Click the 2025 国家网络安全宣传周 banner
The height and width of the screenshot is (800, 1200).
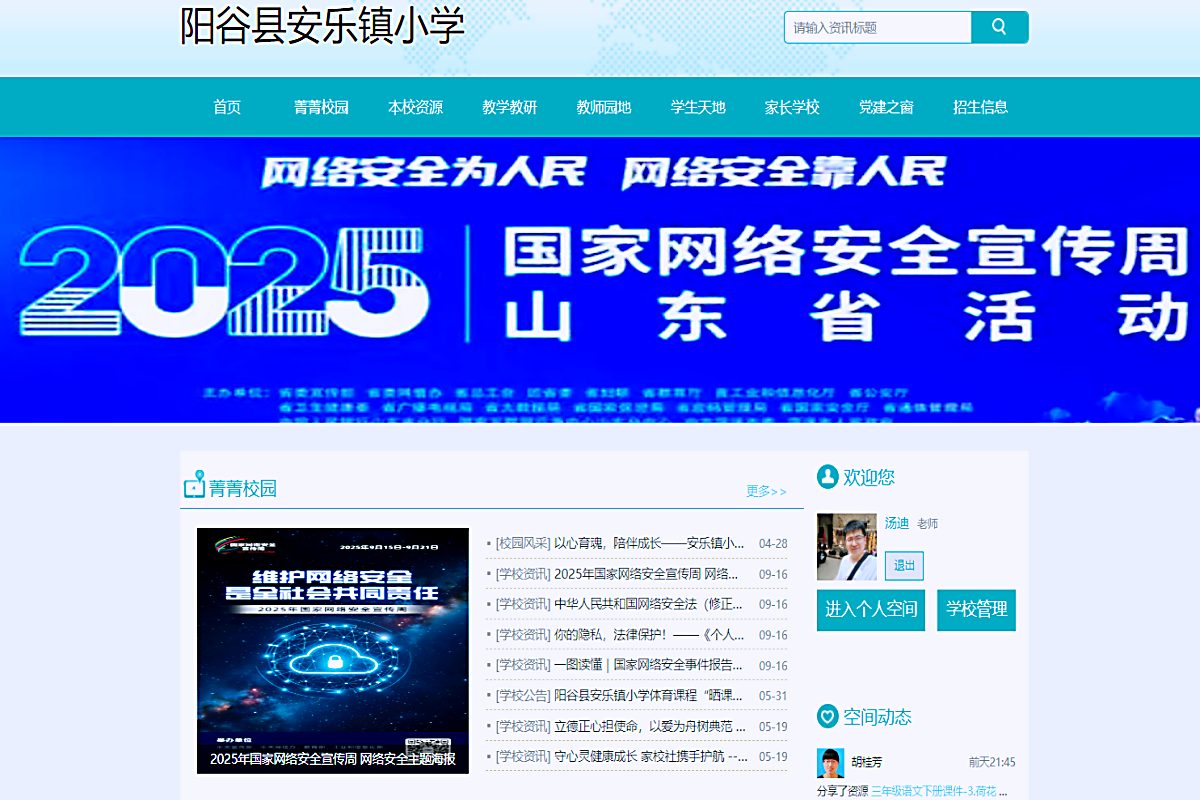600,280
